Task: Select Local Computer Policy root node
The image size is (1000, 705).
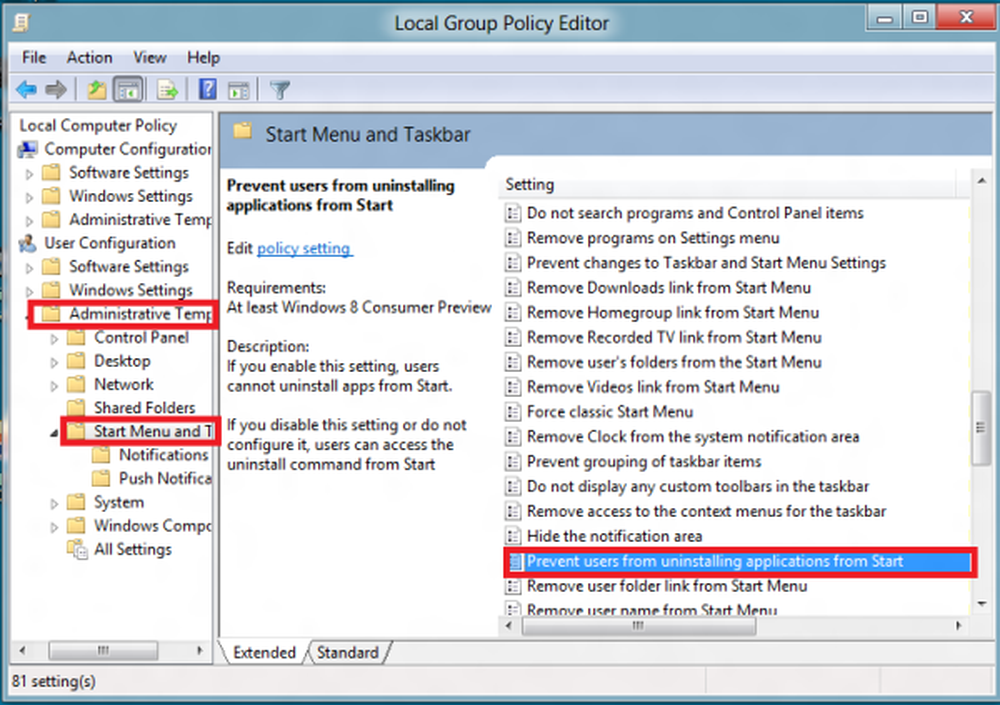Action: click(98, 126)
